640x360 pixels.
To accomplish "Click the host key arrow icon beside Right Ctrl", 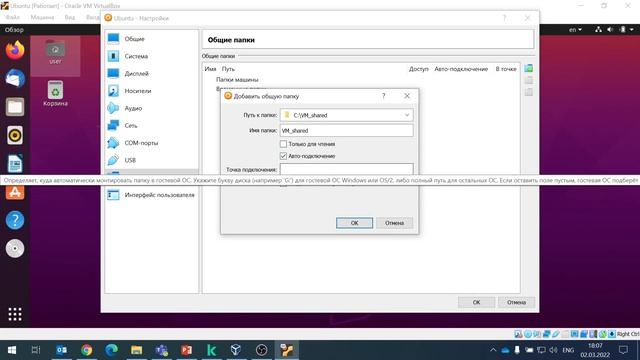I will click(x=611, y=334).
